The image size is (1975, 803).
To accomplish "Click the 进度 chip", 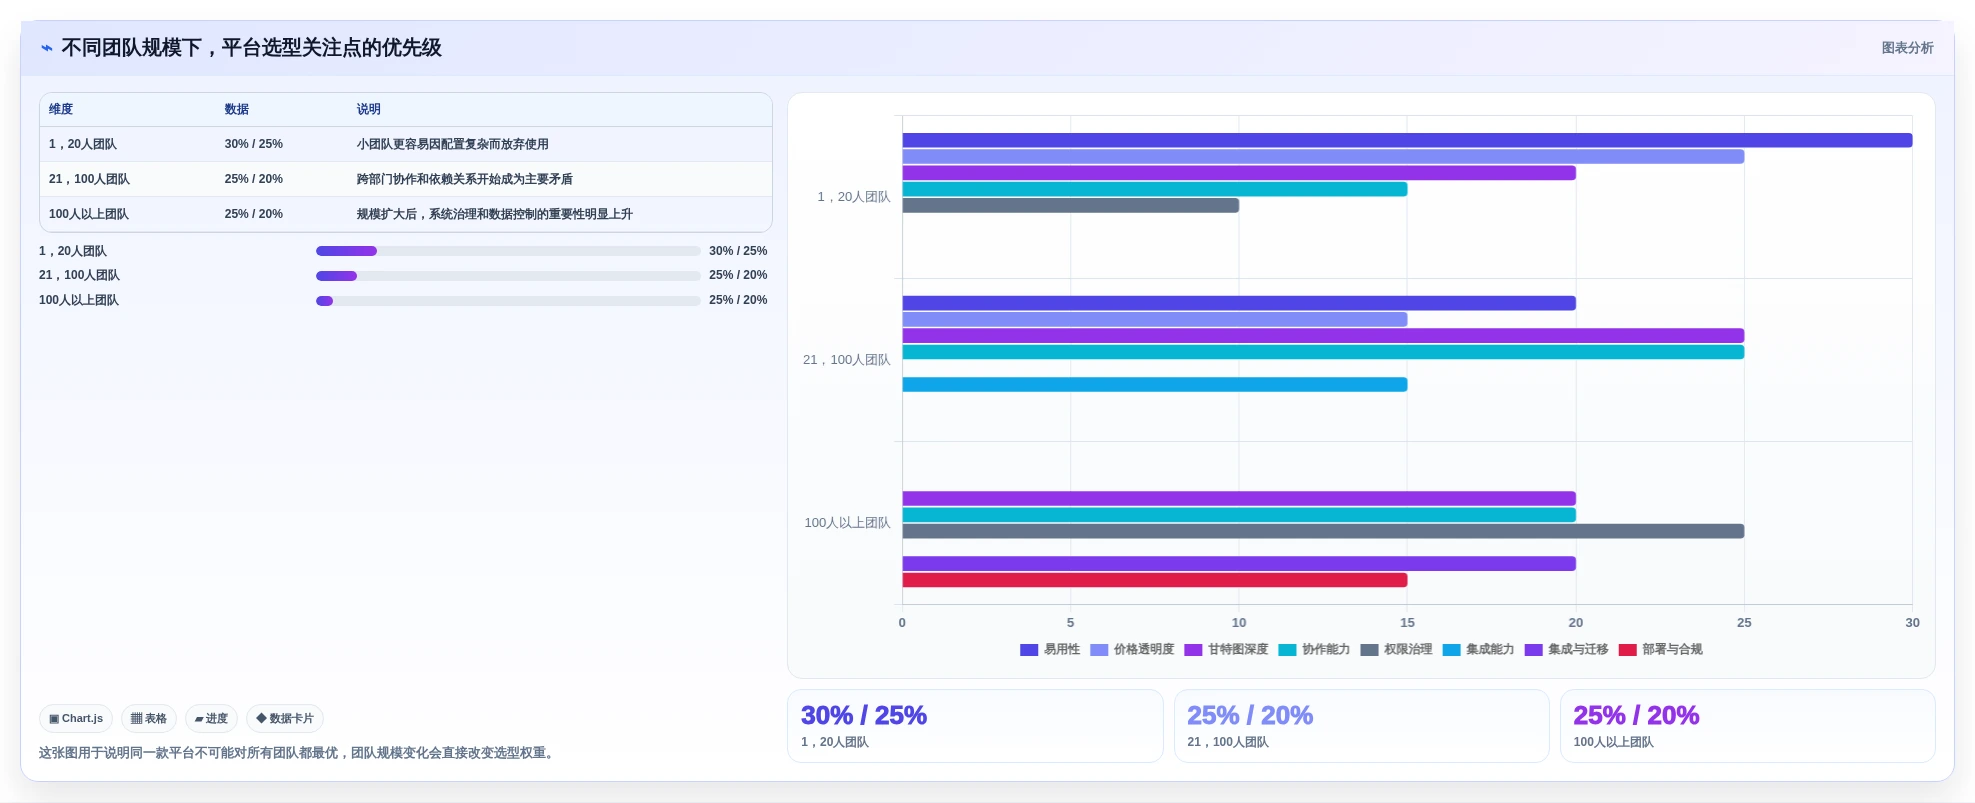I will pos(211,719).
